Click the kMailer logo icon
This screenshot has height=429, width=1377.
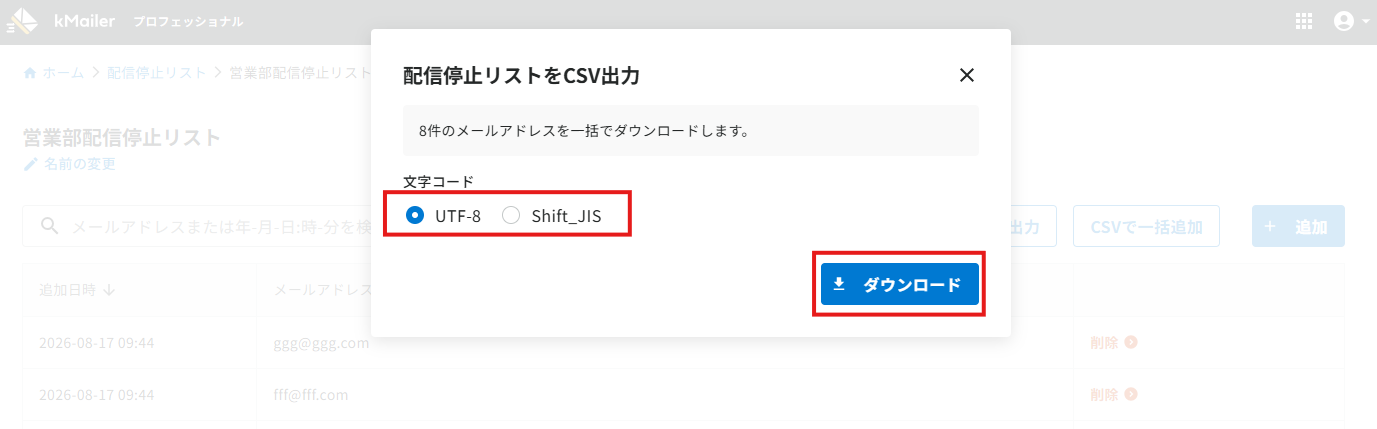pyautogui.click(x=22, y=21)
